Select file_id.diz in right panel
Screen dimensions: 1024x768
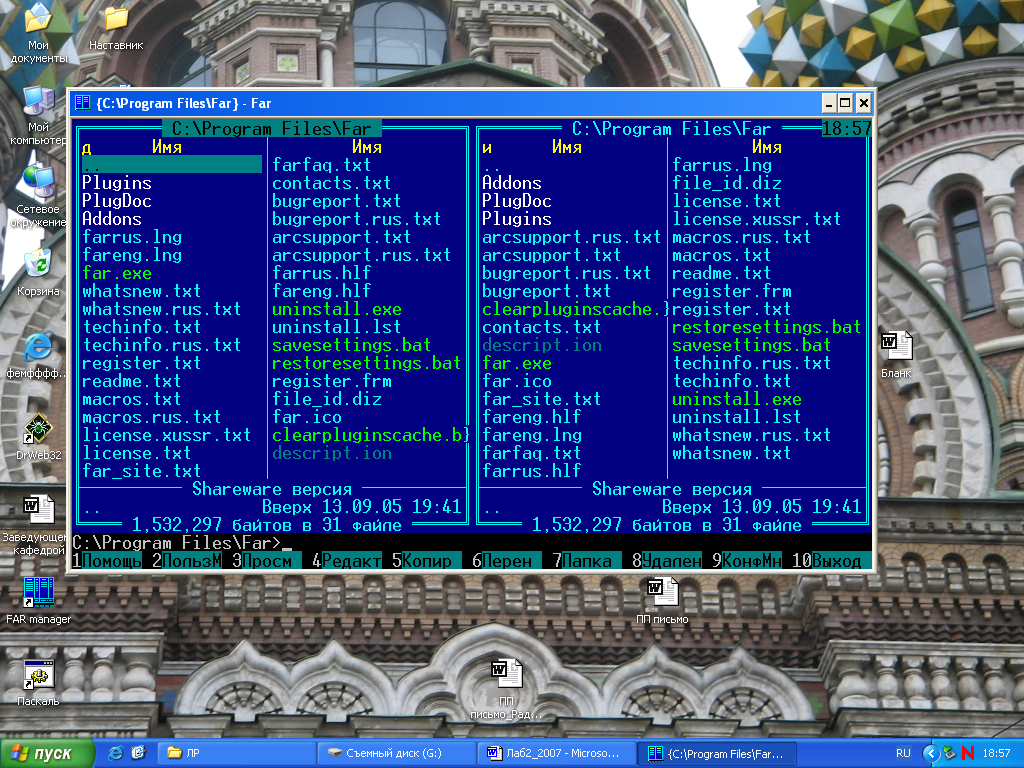point(727,183)
